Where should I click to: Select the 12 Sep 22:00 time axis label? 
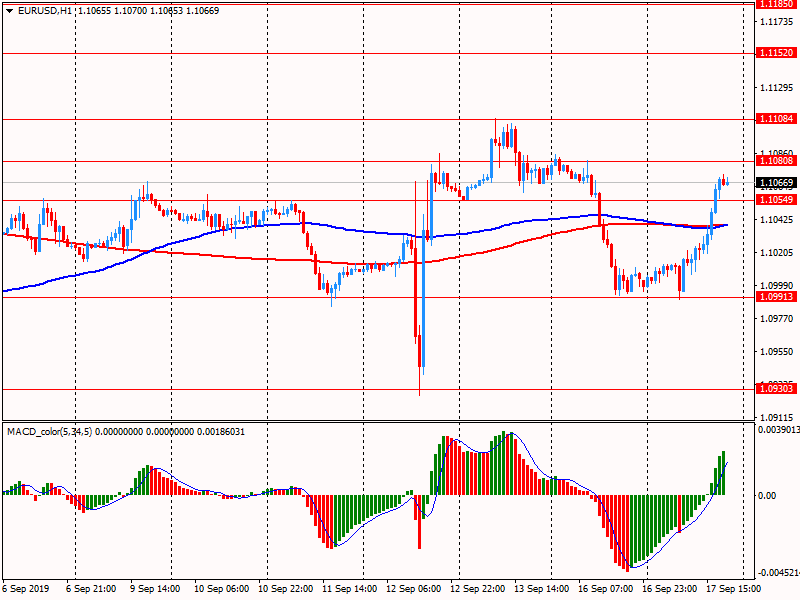click(478, 589)
